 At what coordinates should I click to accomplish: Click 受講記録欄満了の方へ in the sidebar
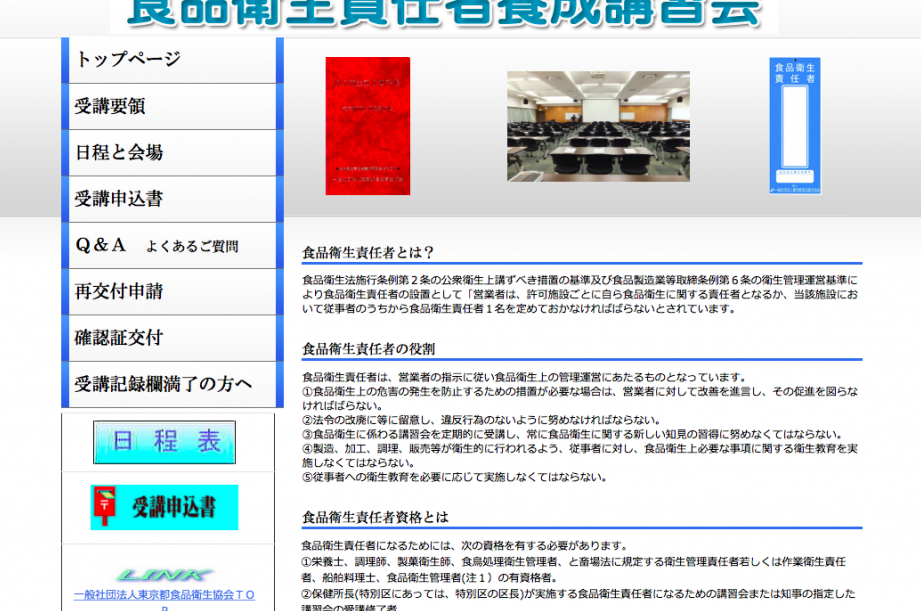(170, 384)
